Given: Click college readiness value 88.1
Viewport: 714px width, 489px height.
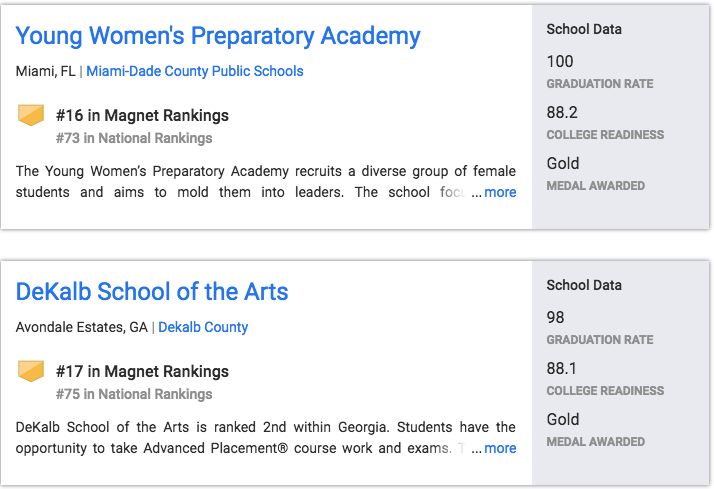Looking at the screenshot, I should [x=562, y=369].
